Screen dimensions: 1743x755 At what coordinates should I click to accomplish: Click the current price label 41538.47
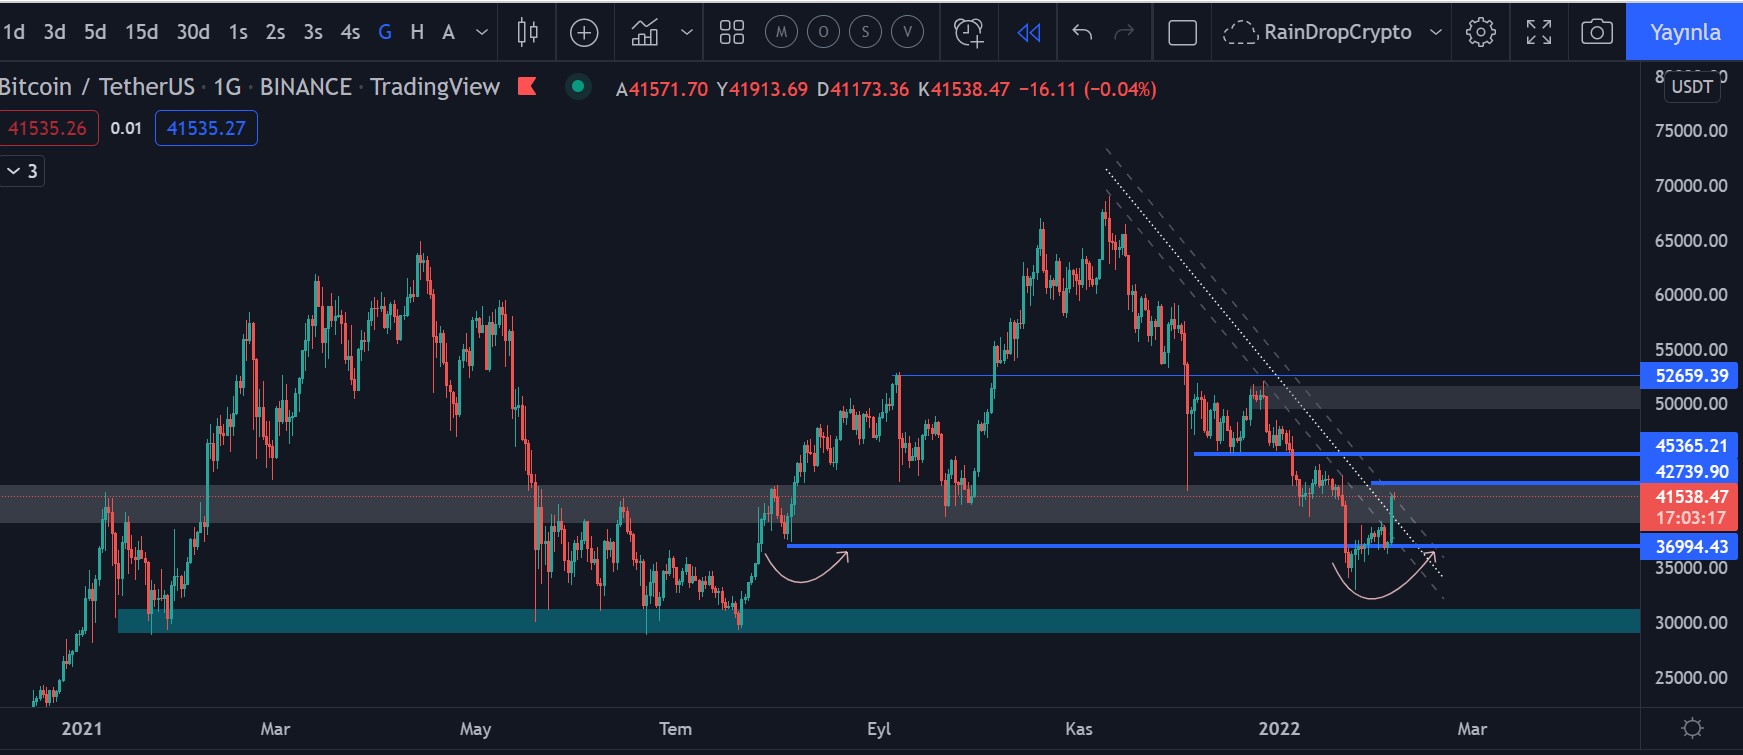coord(1692,496)
